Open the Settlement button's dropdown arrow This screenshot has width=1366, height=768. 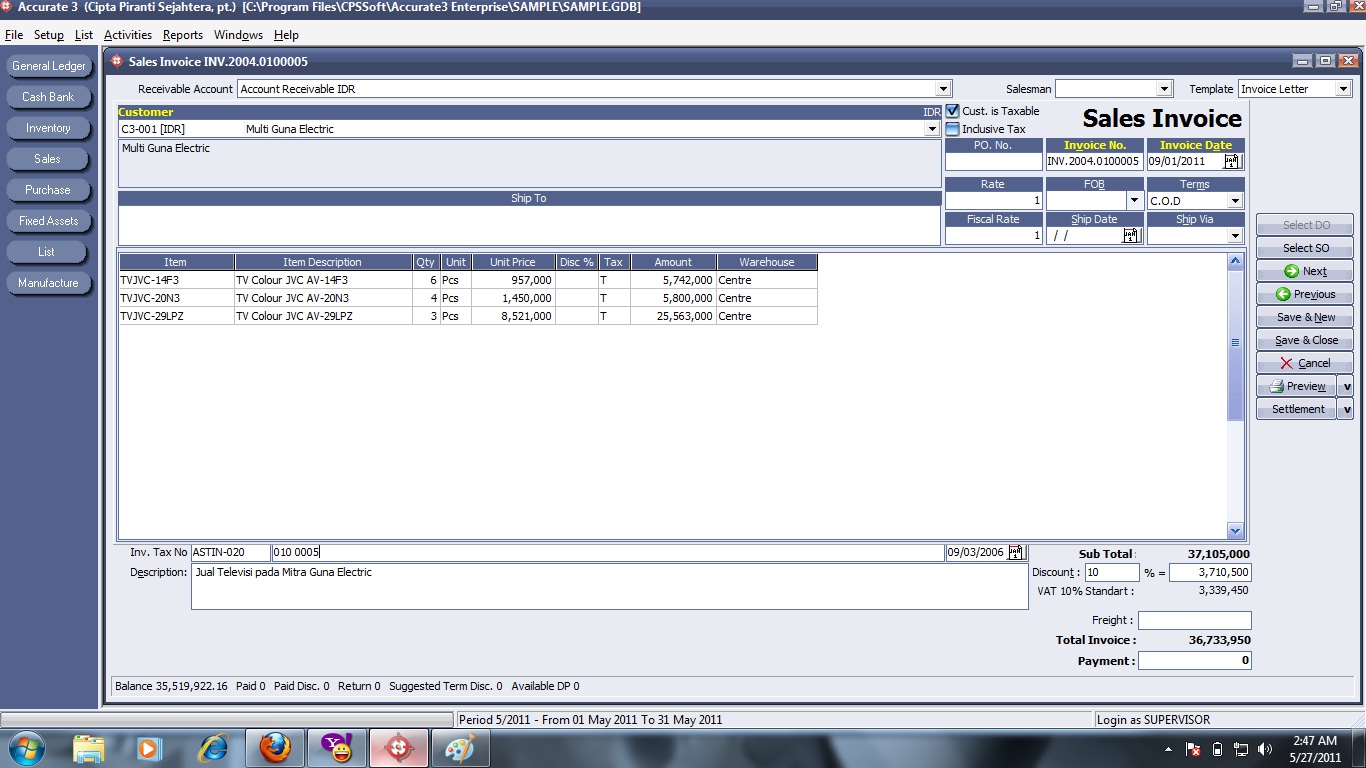point(1346,409)
